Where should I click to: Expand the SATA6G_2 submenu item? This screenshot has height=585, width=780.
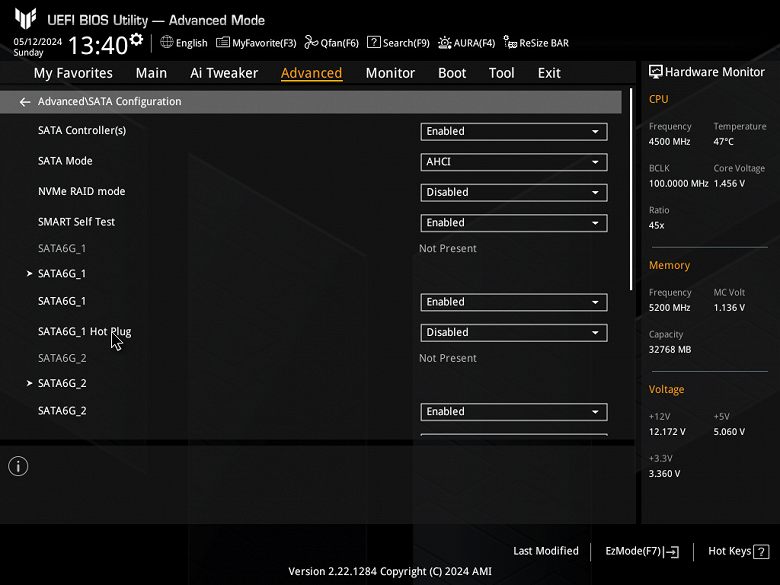coord(61,384)
